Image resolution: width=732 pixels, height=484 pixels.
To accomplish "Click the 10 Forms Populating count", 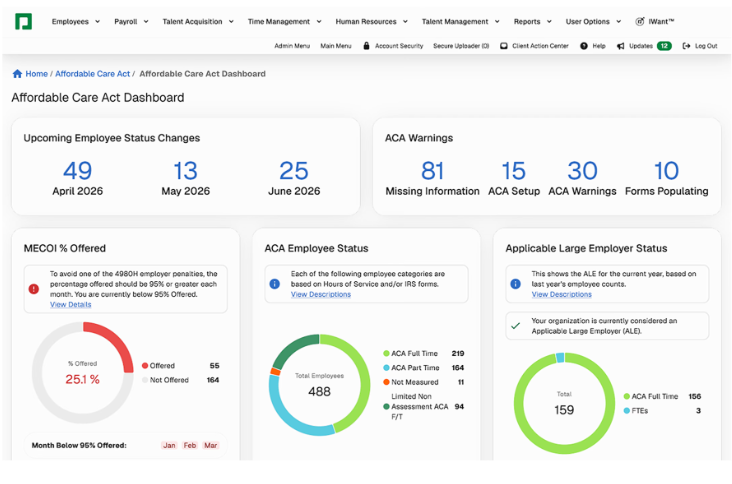I will pyautogui.click(x=666, y=171).
